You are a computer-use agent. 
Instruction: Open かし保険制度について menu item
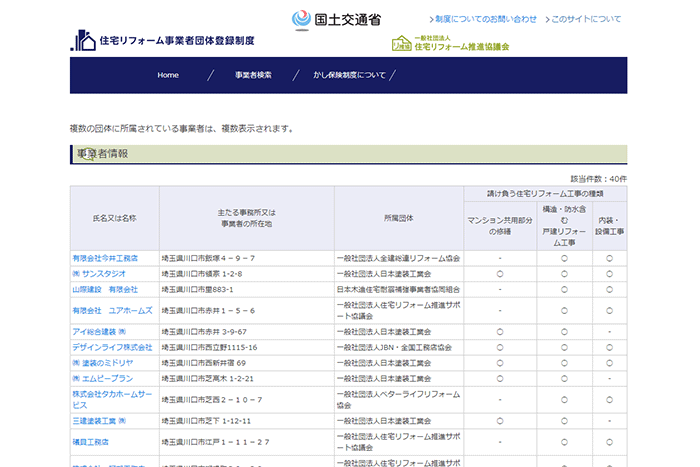[x=349, y=75]
